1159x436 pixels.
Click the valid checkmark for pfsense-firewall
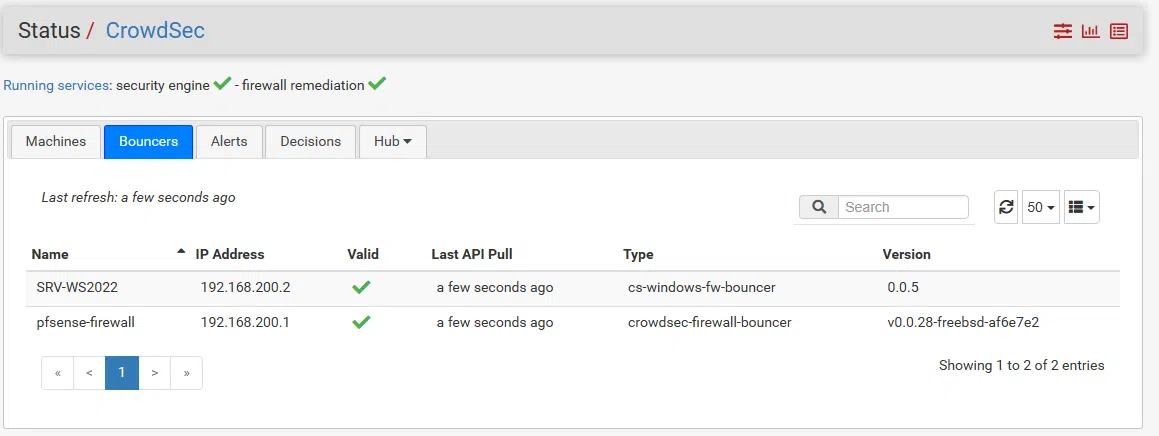(x=361, y=322)
